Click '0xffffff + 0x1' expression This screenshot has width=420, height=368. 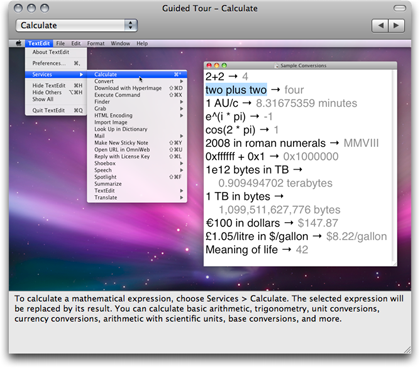coord(235,157)
